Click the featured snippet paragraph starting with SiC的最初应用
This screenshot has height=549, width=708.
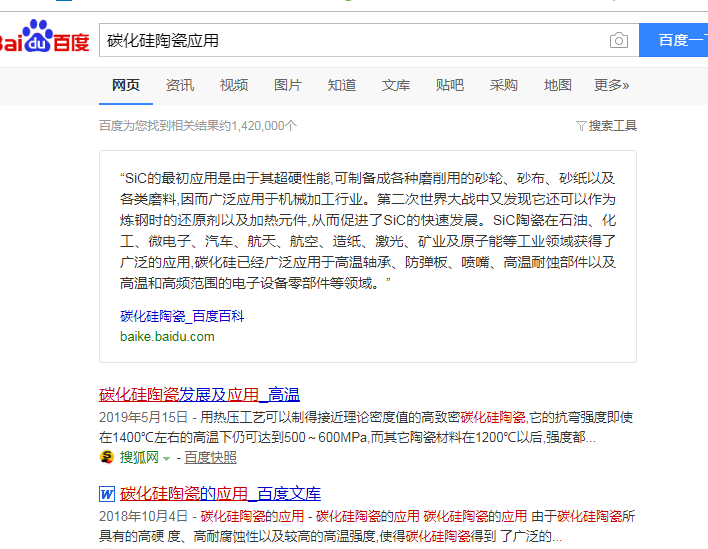(x=368, y=231)
